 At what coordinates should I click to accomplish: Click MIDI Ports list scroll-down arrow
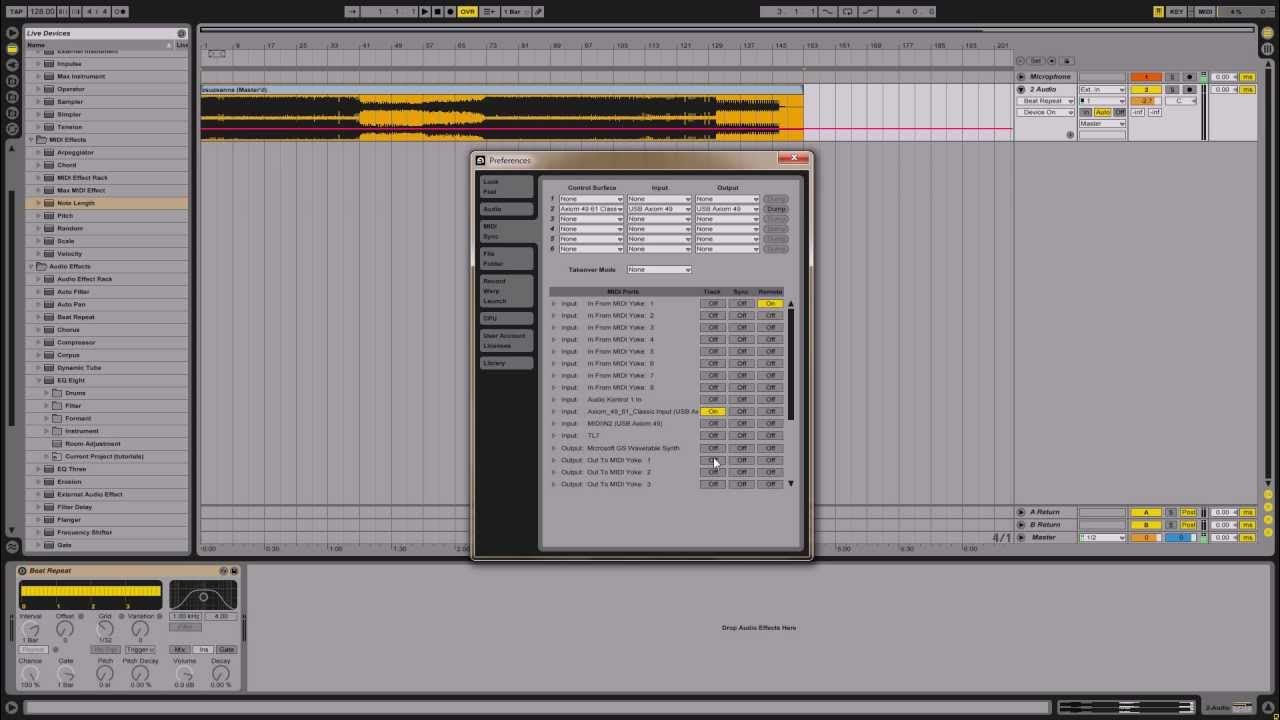coord(791,484)
